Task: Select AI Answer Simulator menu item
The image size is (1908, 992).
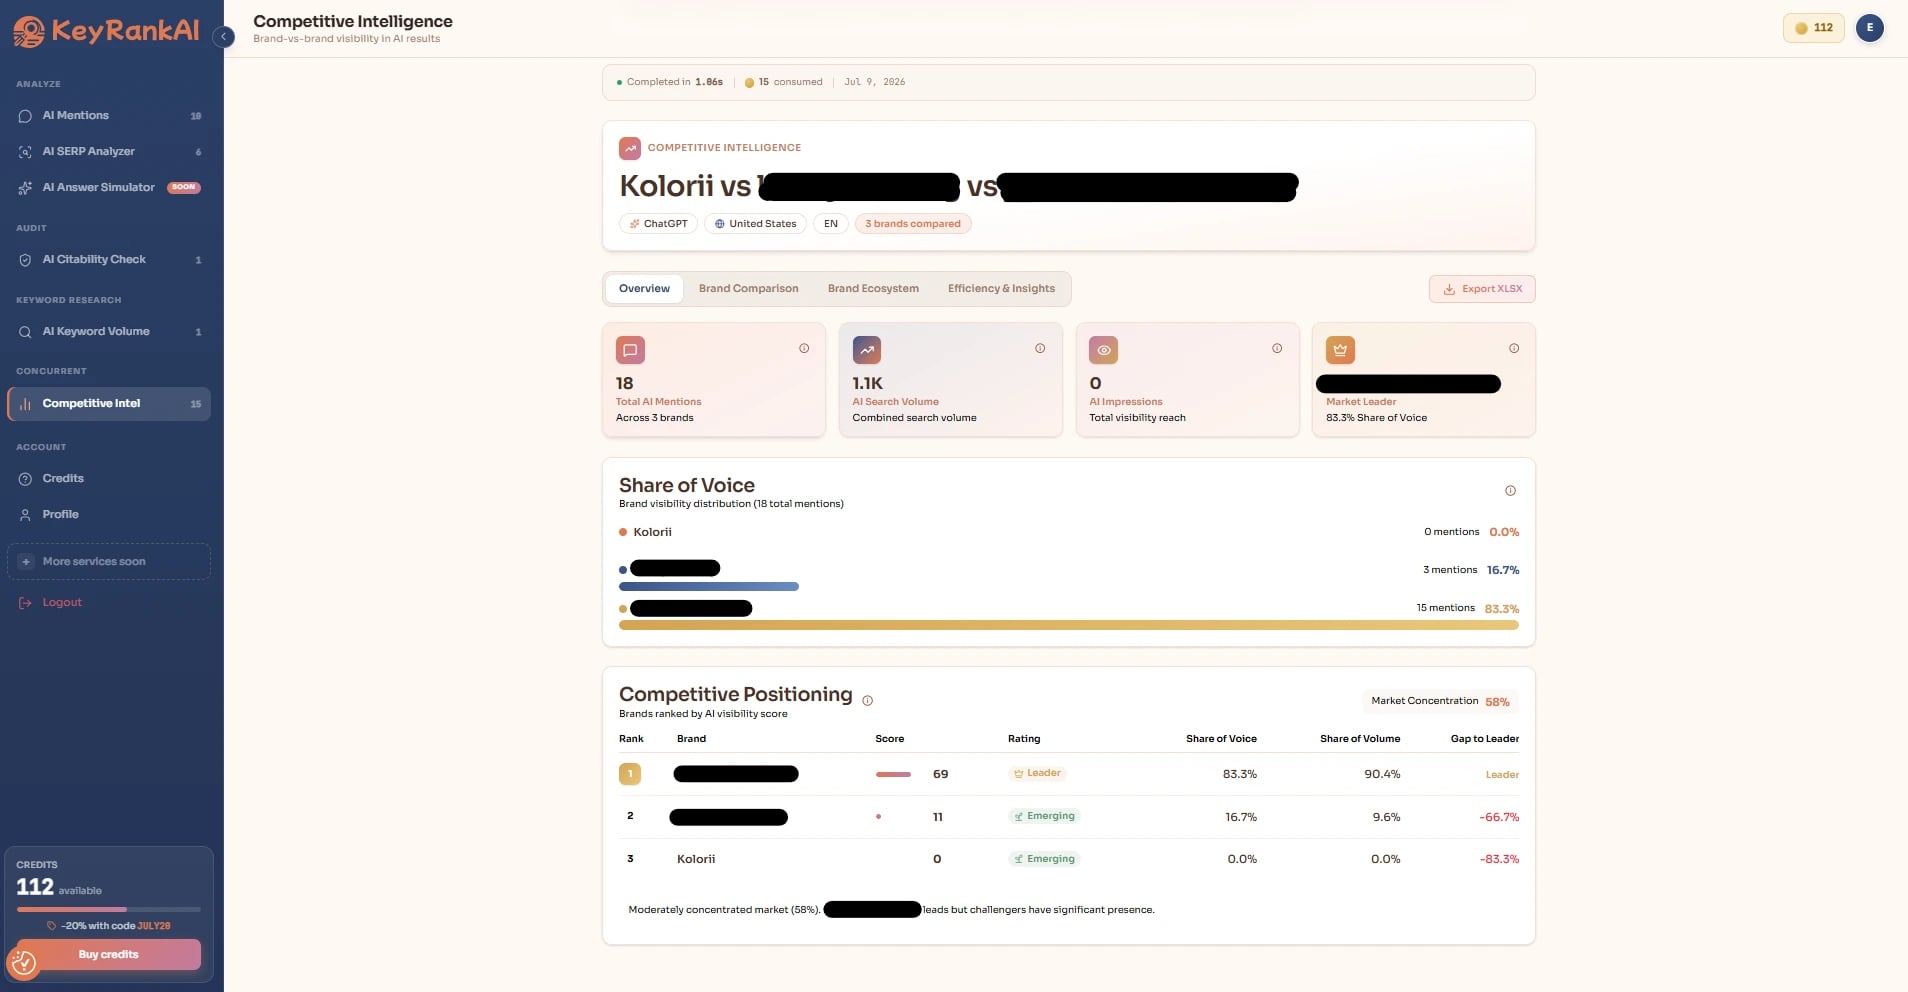Action: click(108, 188)
